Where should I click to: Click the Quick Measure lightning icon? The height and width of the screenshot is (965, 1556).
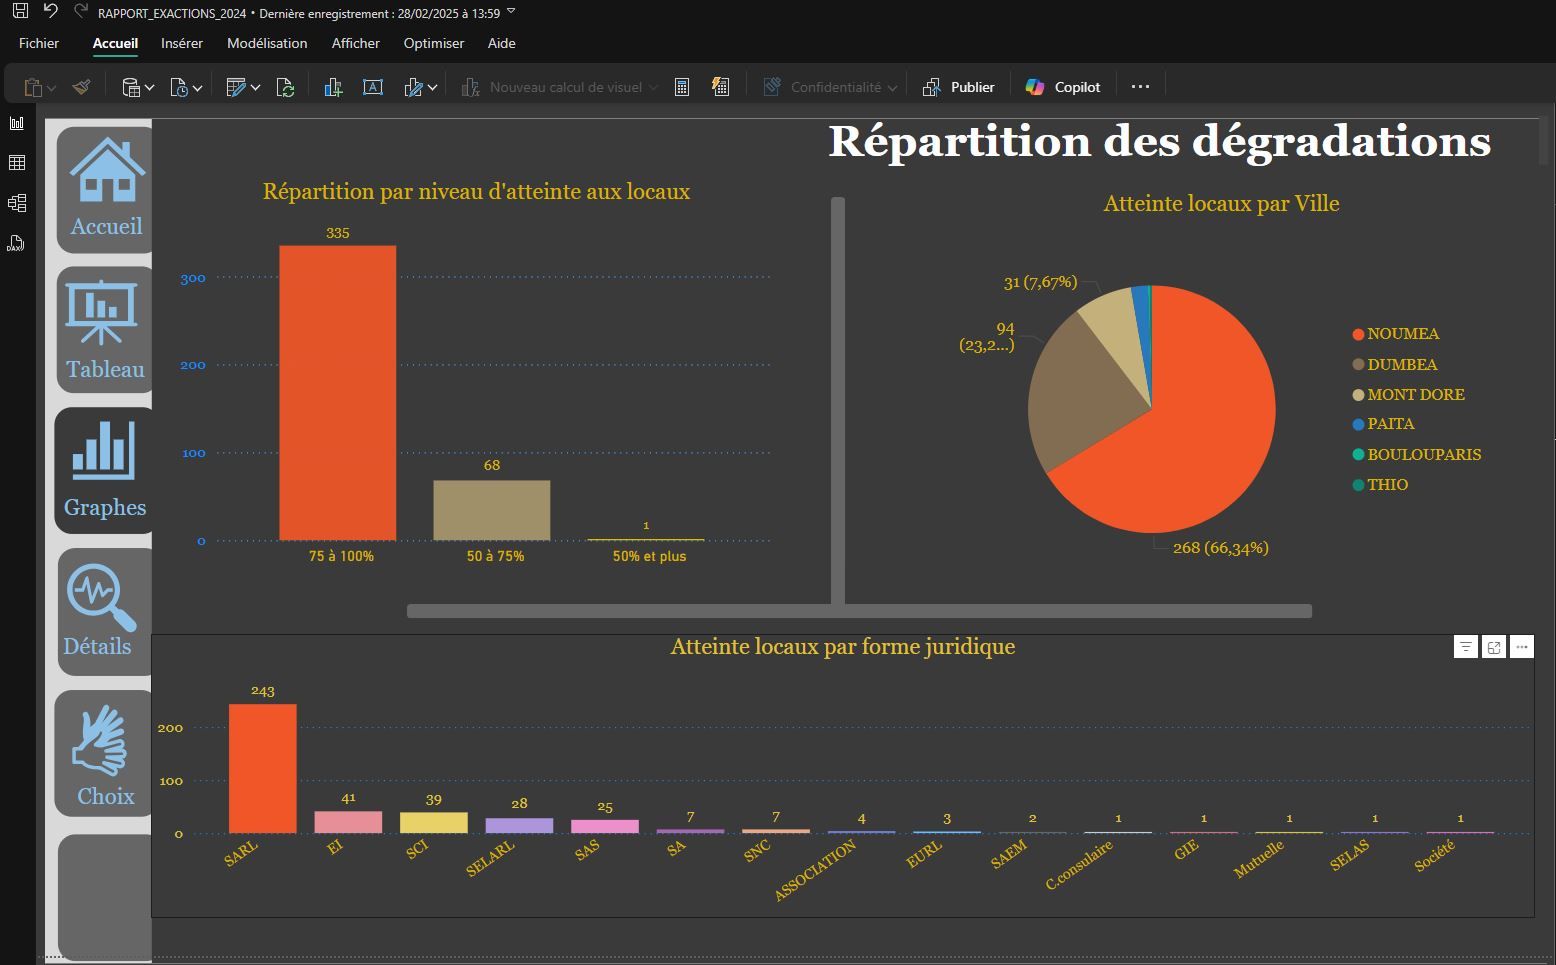point(720,87)
